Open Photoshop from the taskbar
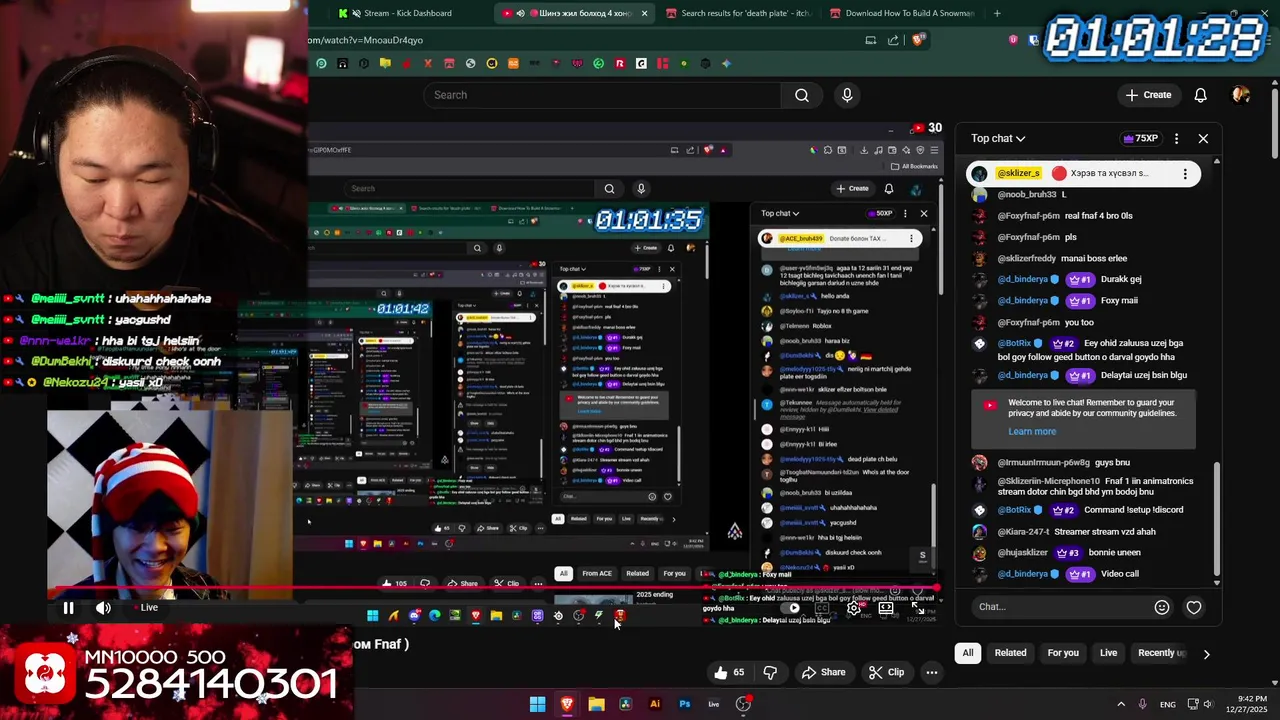The width and height of the screenshot is (1280, 720). click(x=685, y=704)
